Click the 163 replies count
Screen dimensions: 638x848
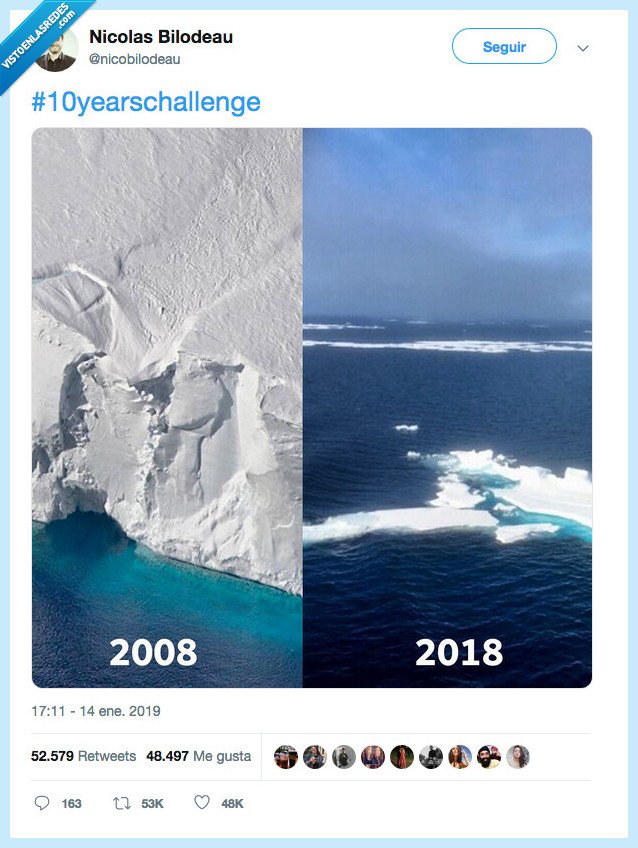tap(71, 803)
